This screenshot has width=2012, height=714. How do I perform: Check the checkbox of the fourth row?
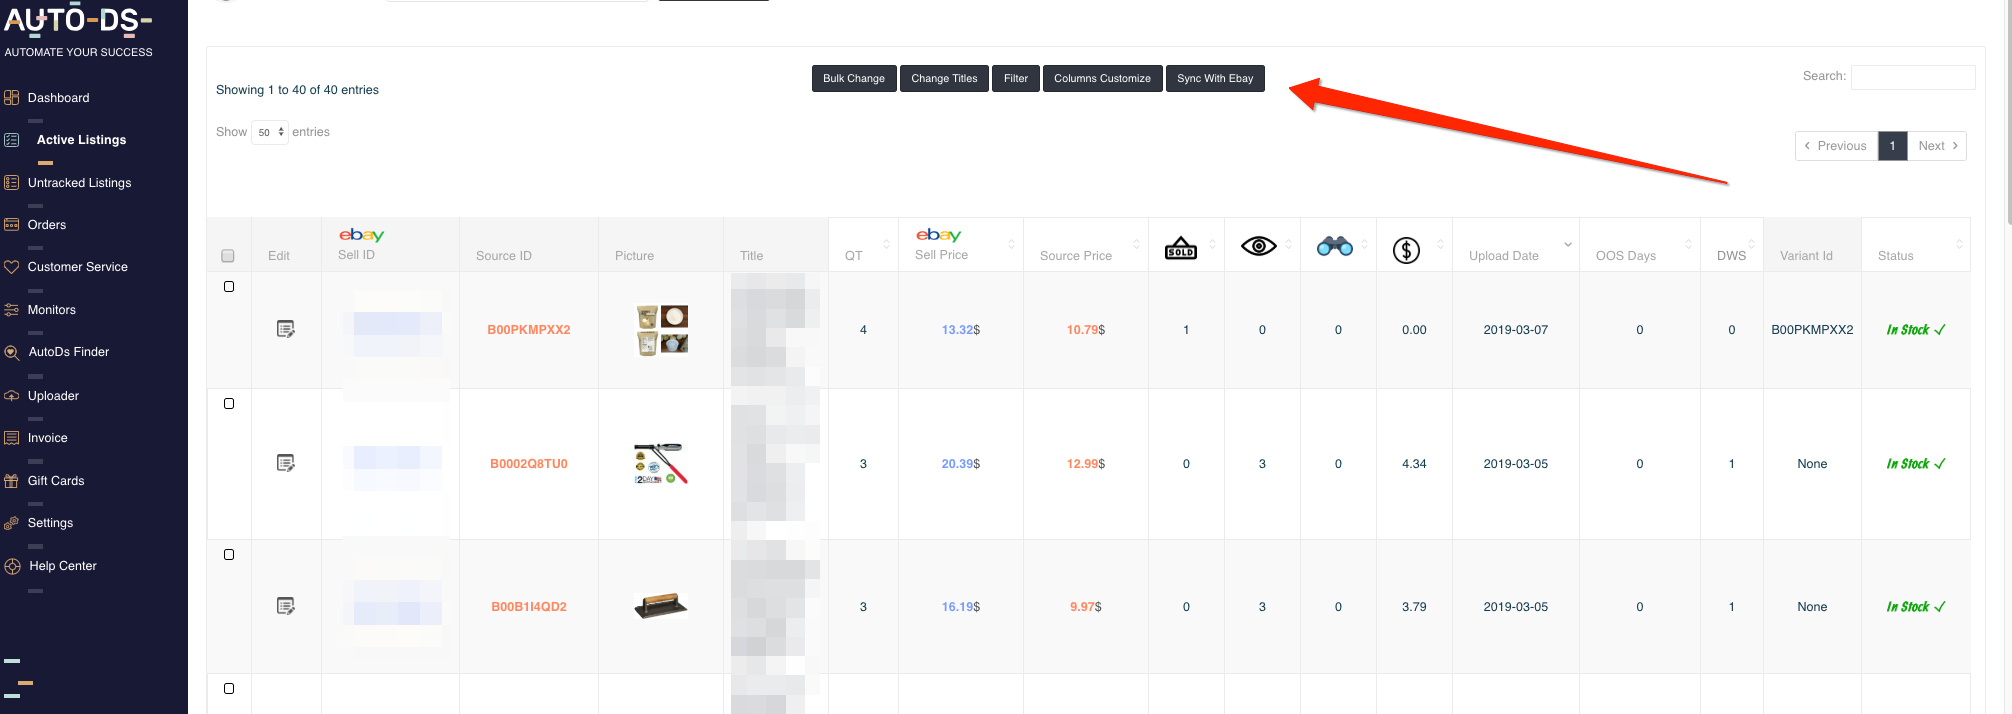click(x=229, y=689)
